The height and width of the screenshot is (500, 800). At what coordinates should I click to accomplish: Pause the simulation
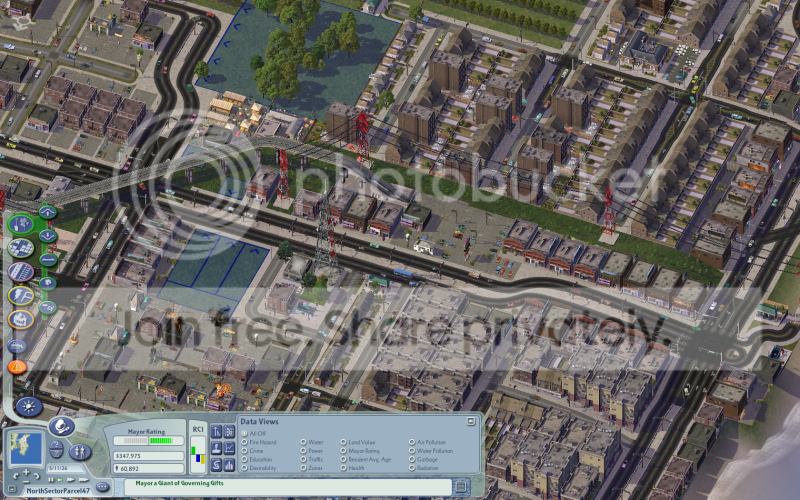point(51,480)
